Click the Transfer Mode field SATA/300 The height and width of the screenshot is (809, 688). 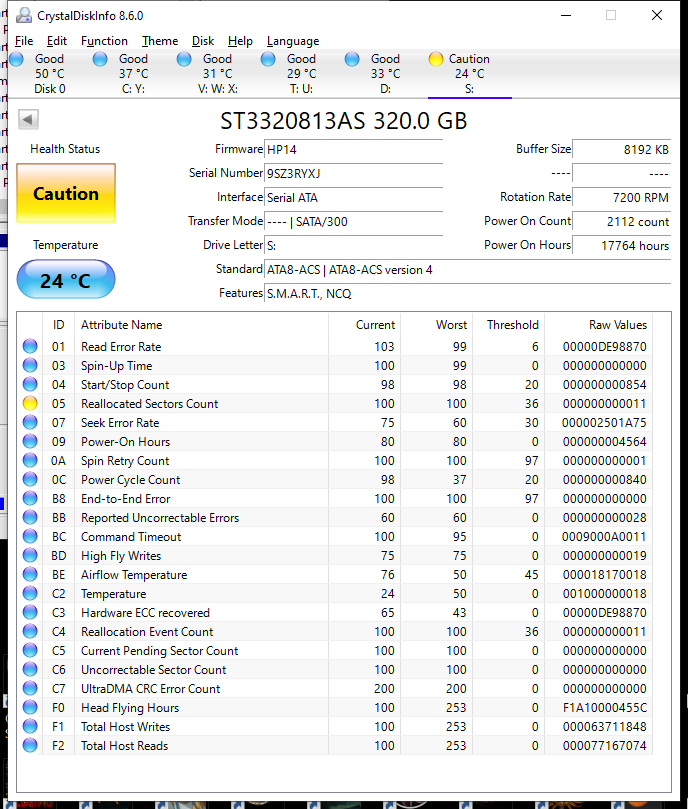pyautogui.click(x=354, y=222)
